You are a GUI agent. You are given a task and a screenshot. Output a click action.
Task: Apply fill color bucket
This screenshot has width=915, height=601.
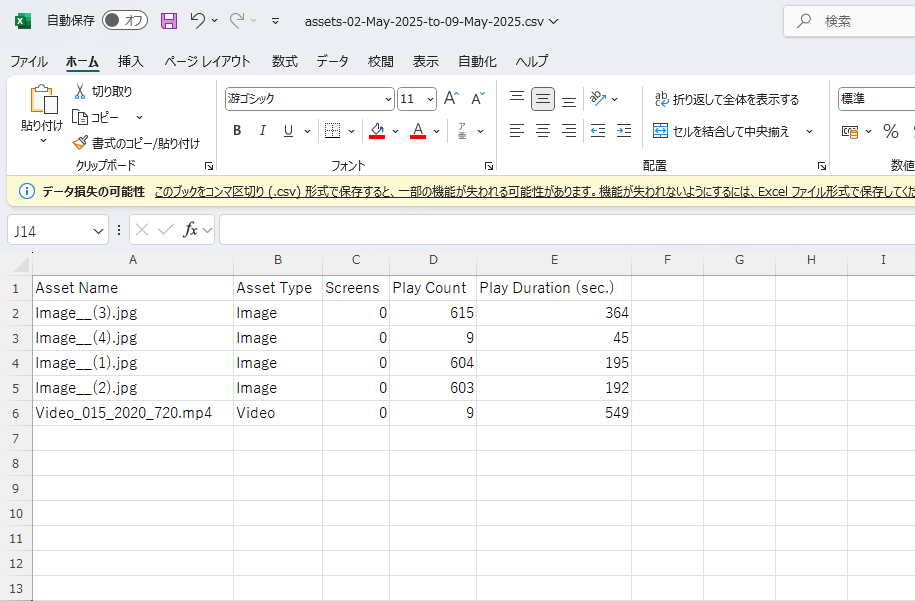[x=377, y=131]
